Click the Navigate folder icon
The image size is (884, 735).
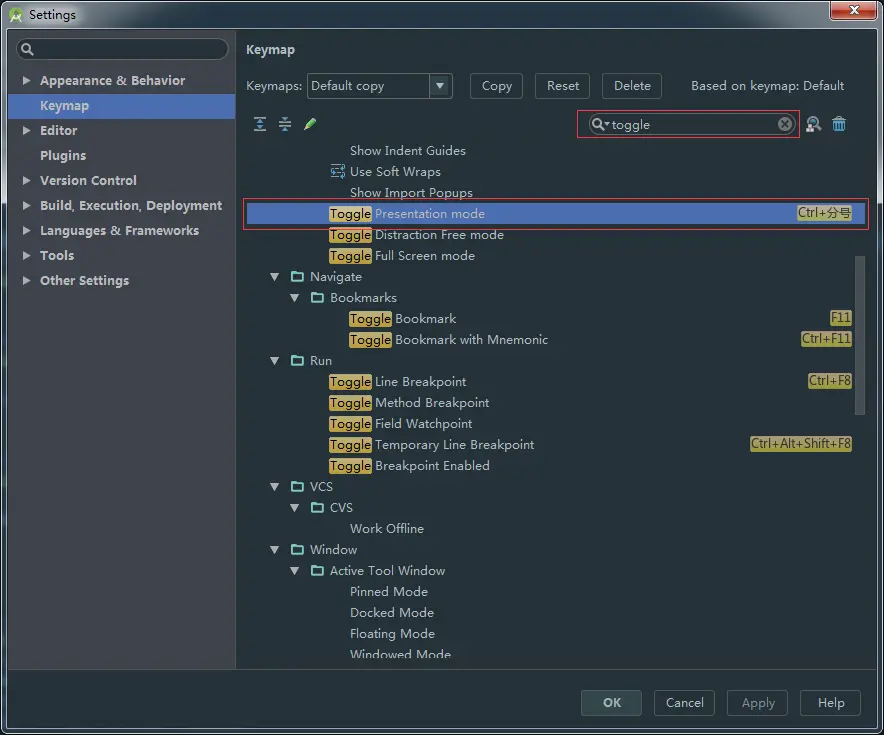(297, 276)
